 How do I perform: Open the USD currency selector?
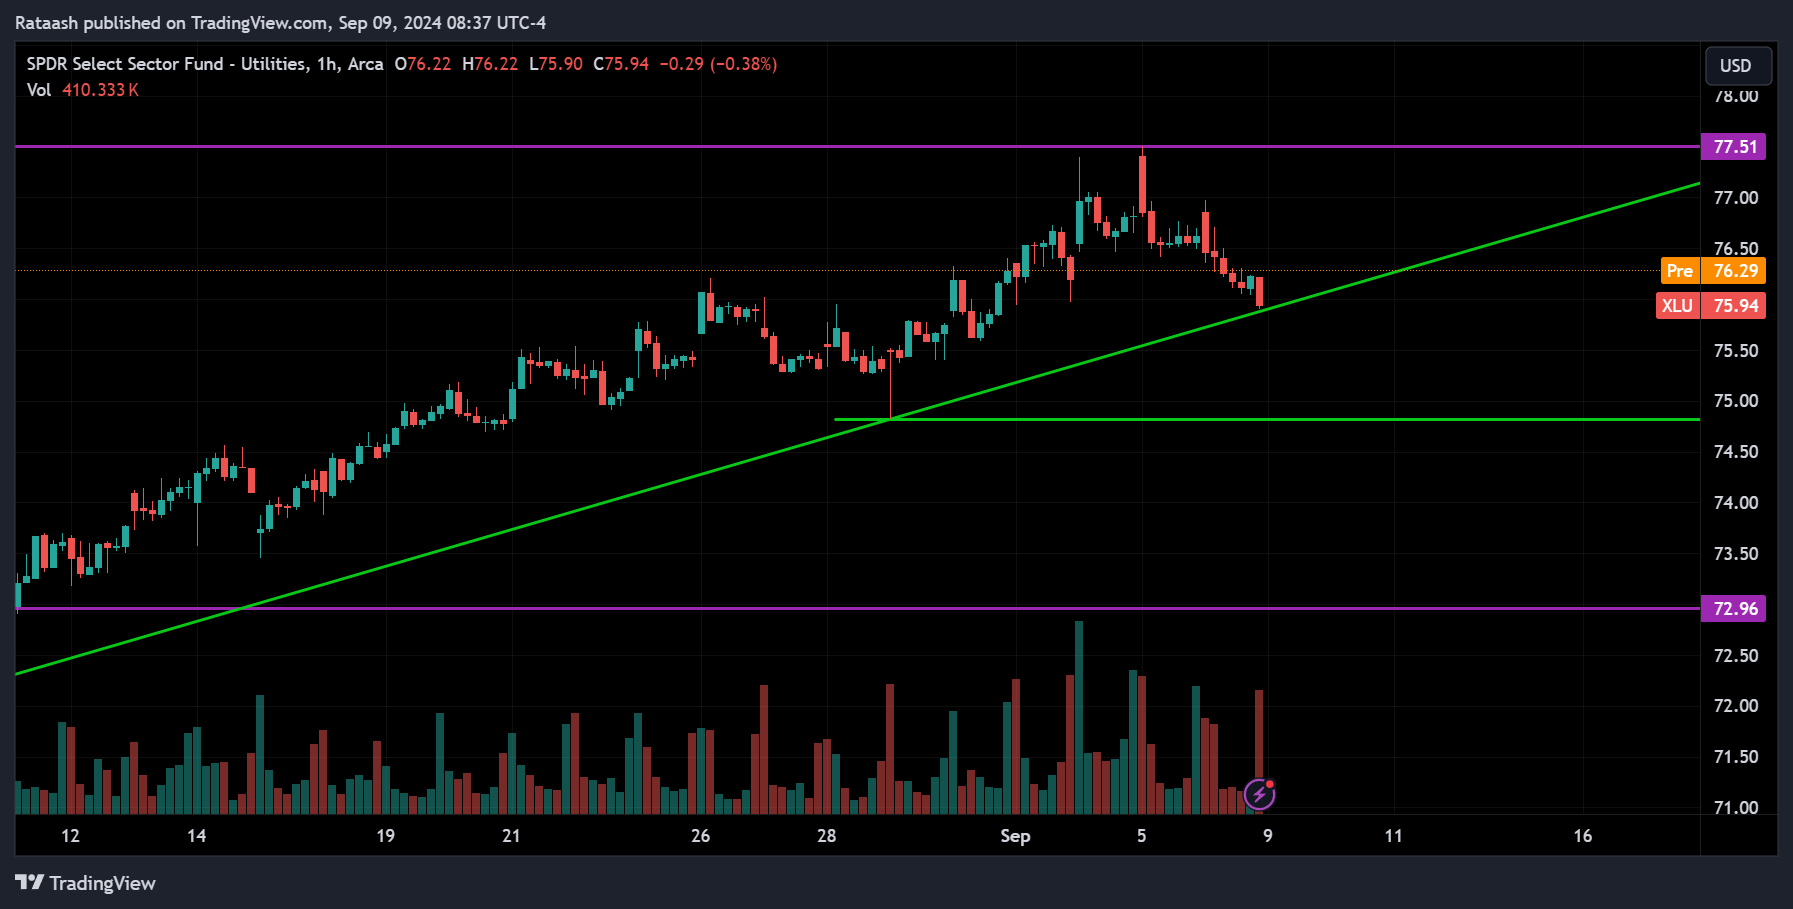[1738, 66]
